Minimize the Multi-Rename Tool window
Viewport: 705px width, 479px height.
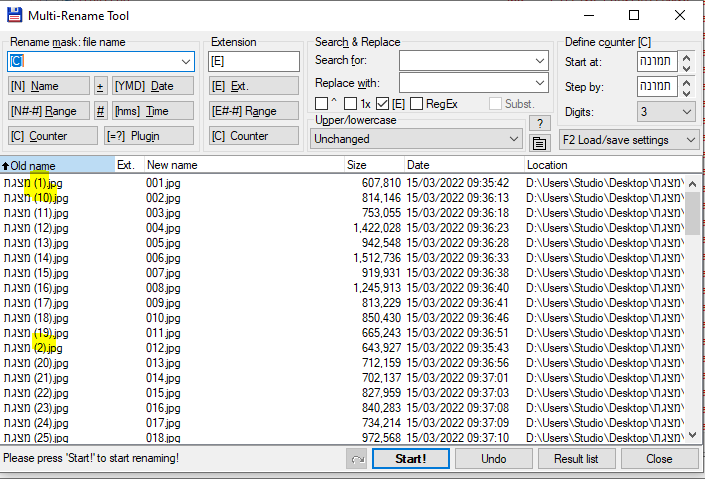coord(589,15)
